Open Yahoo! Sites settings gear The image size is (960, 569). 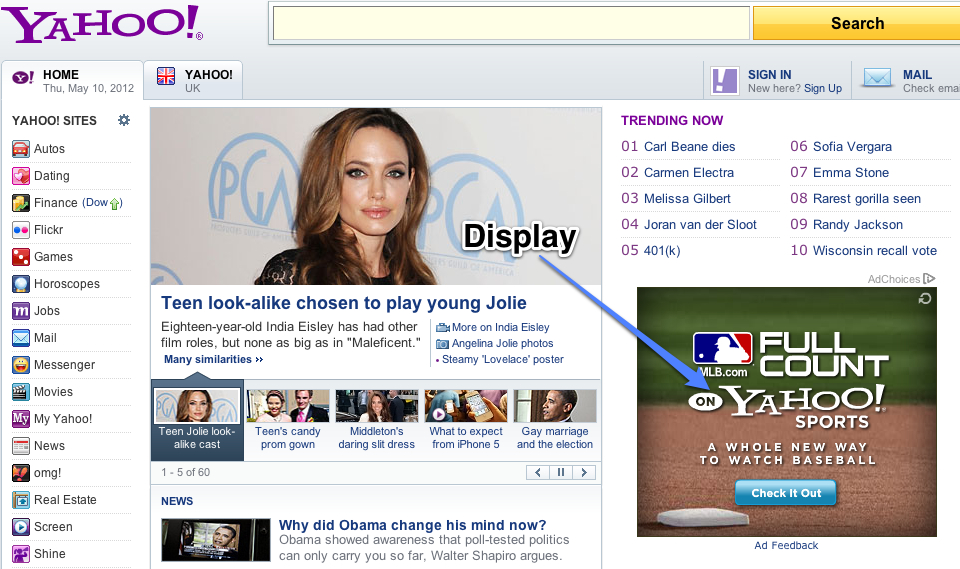coord(124,120)
